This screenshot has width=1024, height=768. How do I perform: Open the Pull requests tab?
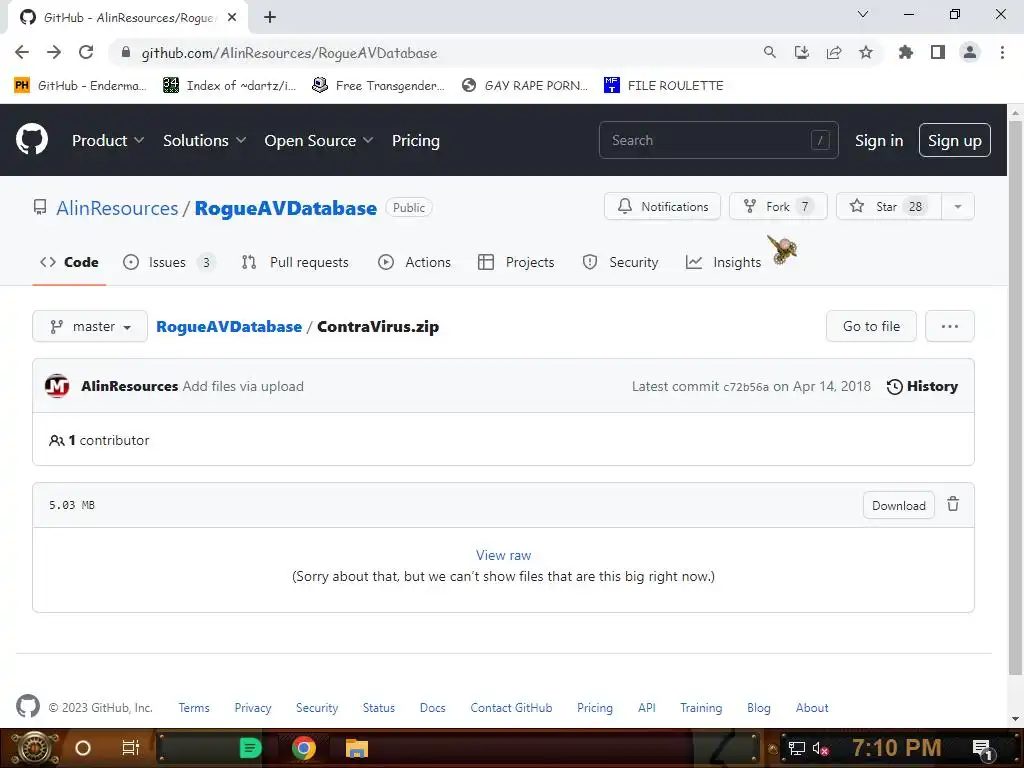[x=295, y=262]
